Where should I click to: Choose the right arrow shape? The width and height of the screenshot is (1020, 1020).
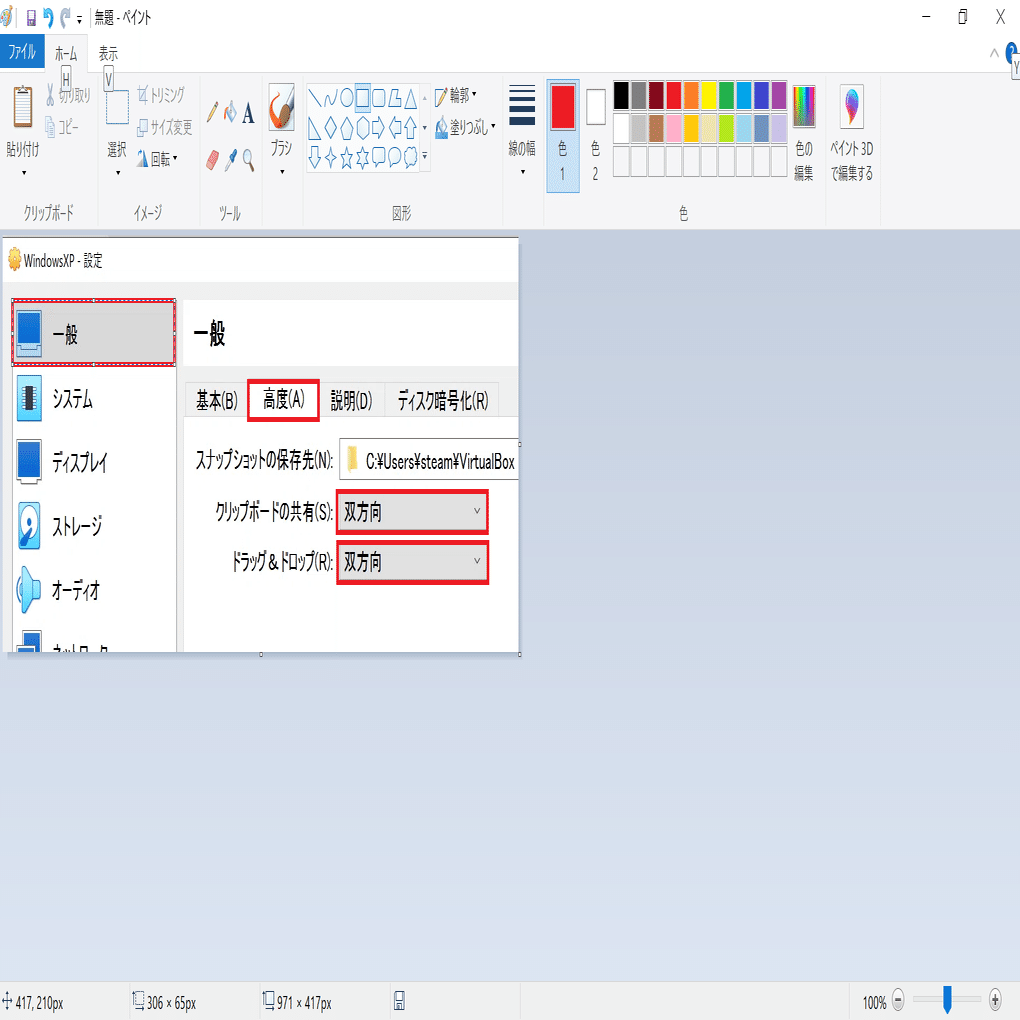click(x=379, y=128)
